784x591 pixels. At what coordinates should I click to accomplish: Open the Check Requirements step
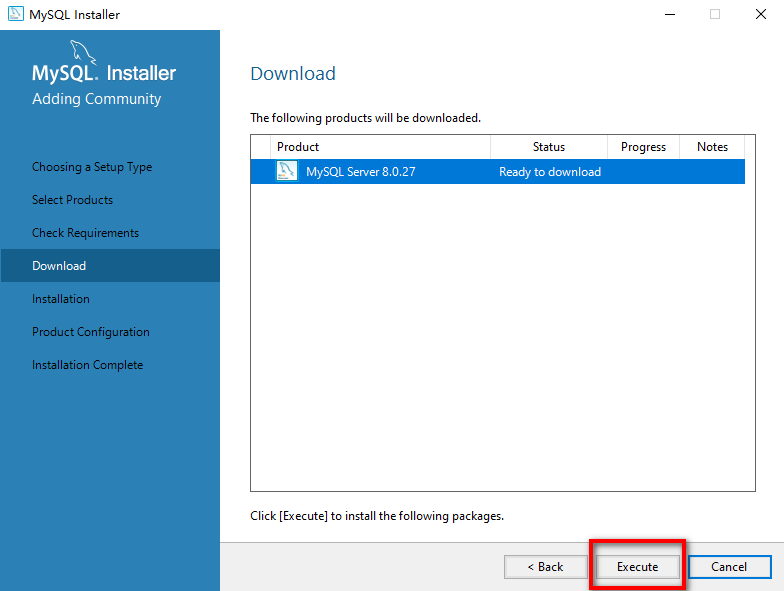tap(86, 233)
